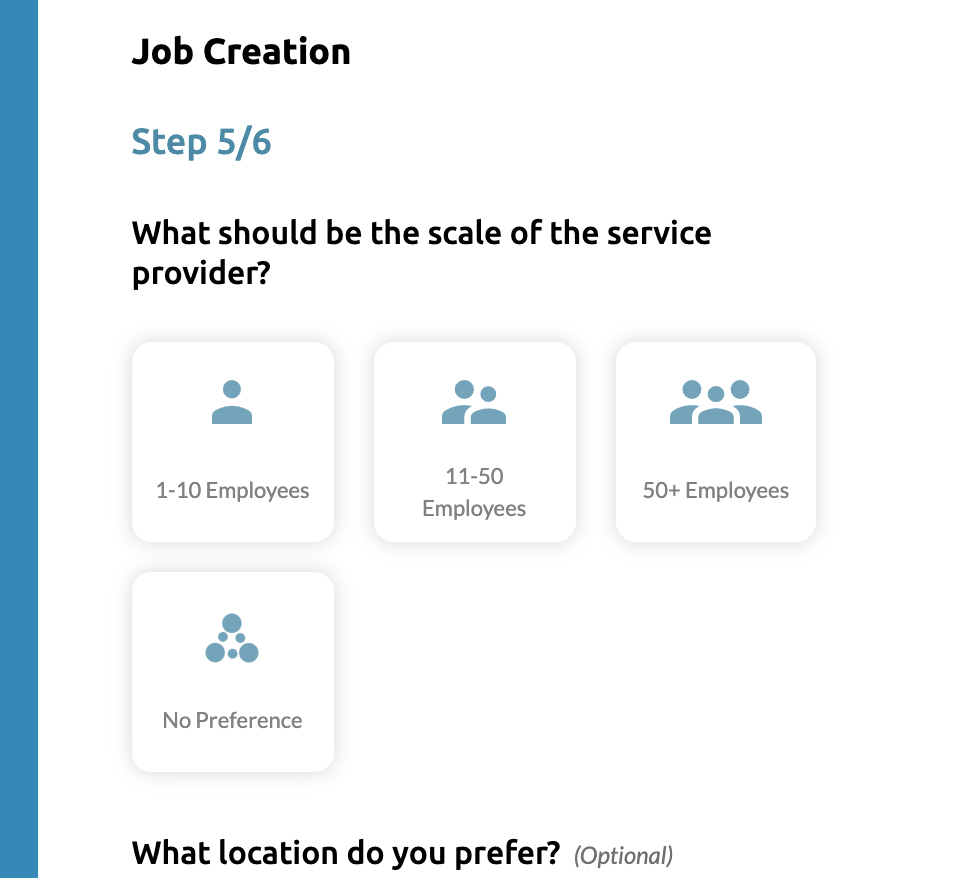Image resolution: width=960 pixels, height=878 pixels.
Task: Choose the 11-50 Employees option card
Action: coord(475,442)
